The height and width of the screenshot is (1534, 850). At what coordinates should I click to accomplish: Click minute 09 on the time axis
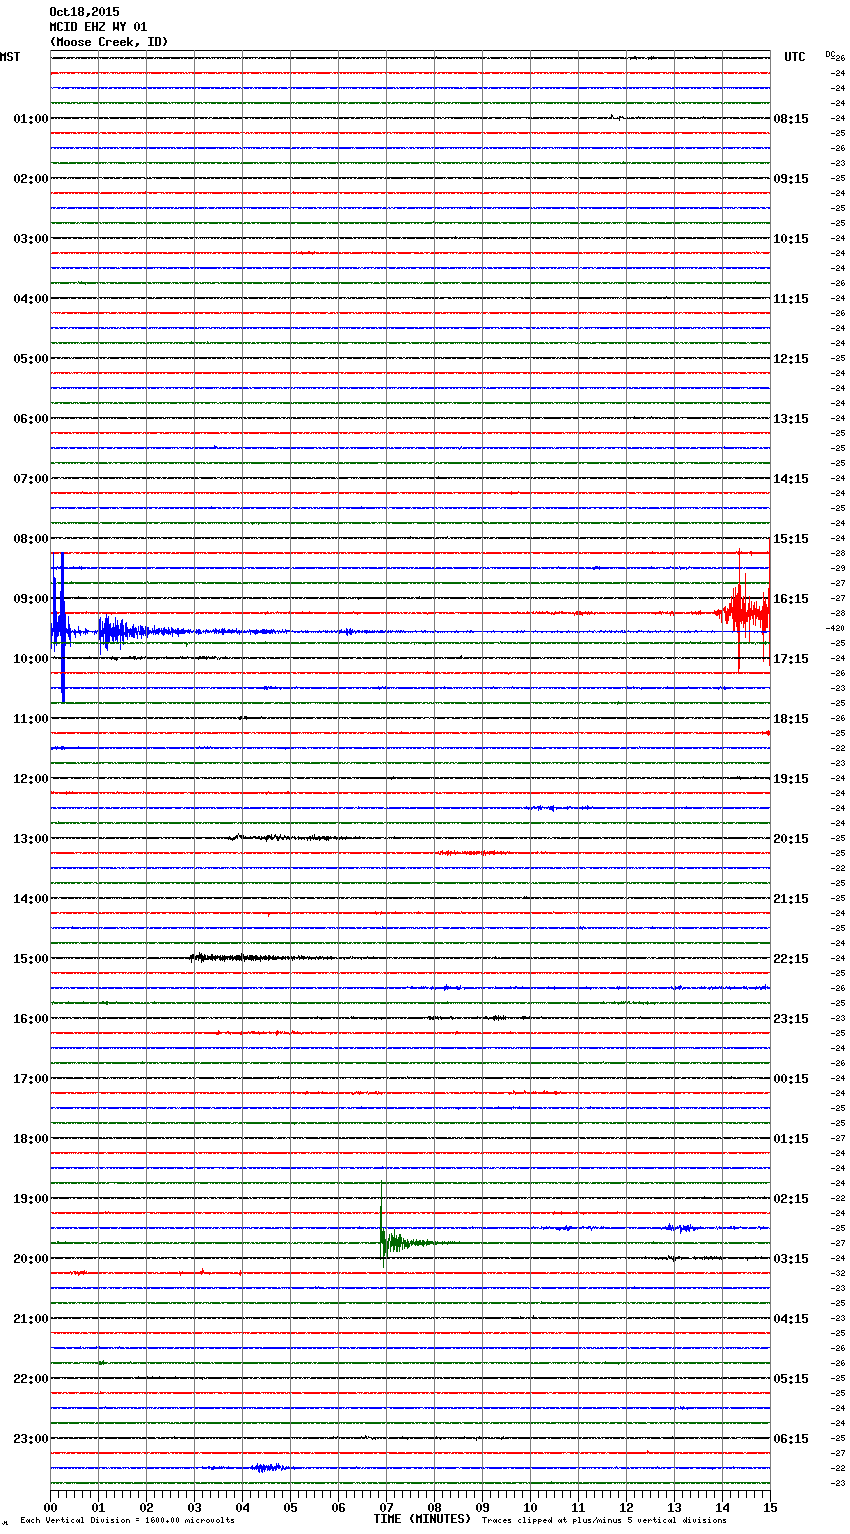tap(482, 1507)
